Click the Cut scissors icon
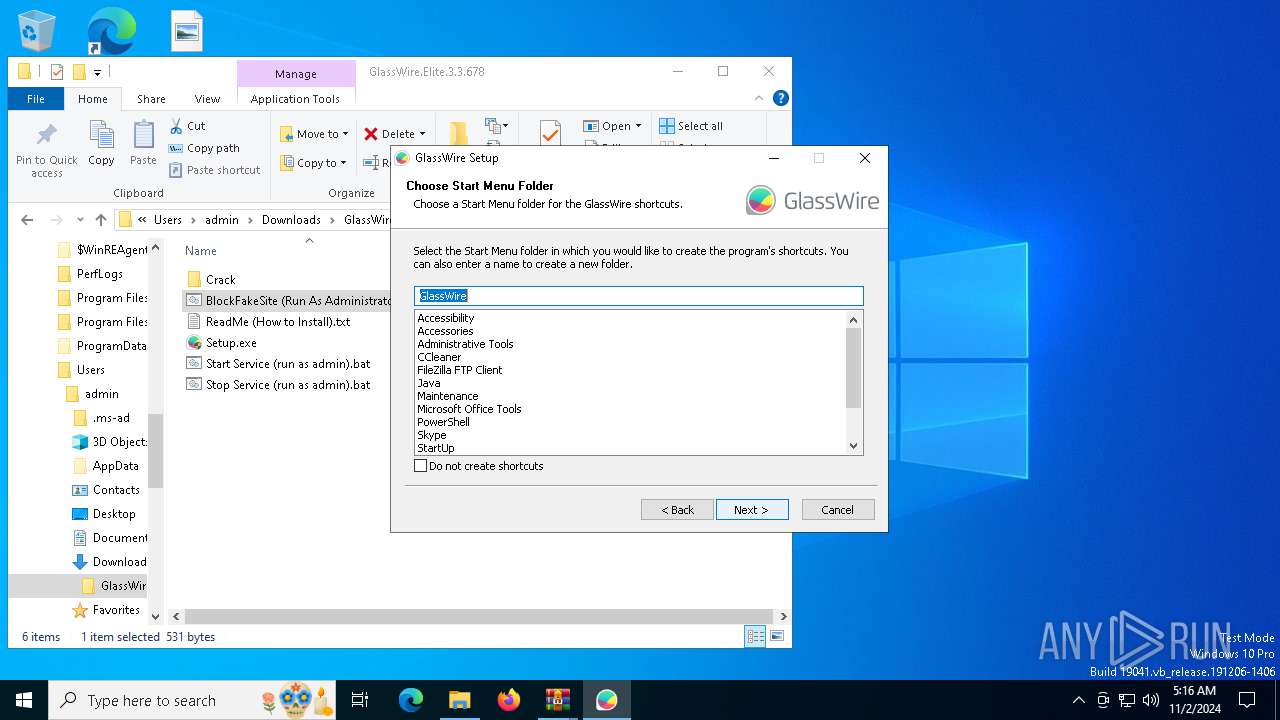This screenshot has width=1280, height=720. click(176, 126)
